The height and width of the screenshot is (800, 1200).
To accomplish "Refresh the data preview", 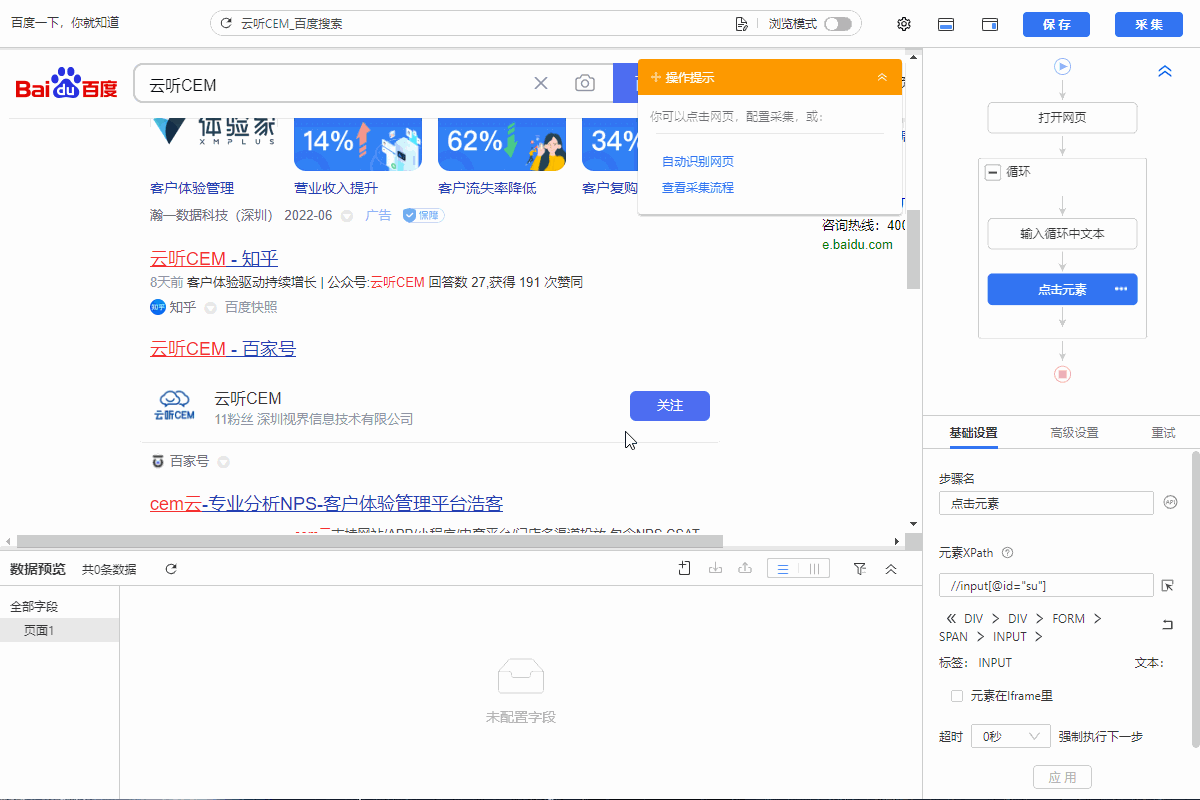I will click(x=171, y=569).
